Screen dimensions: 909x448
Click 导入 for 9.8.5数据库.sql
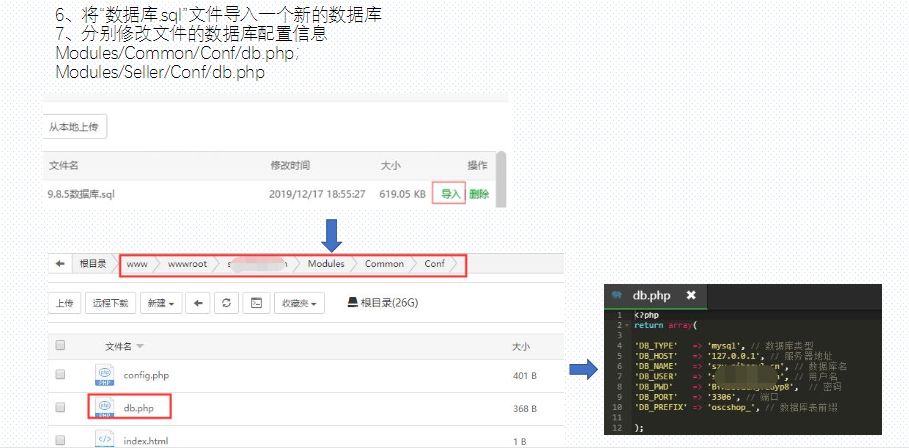pos(449,194)
